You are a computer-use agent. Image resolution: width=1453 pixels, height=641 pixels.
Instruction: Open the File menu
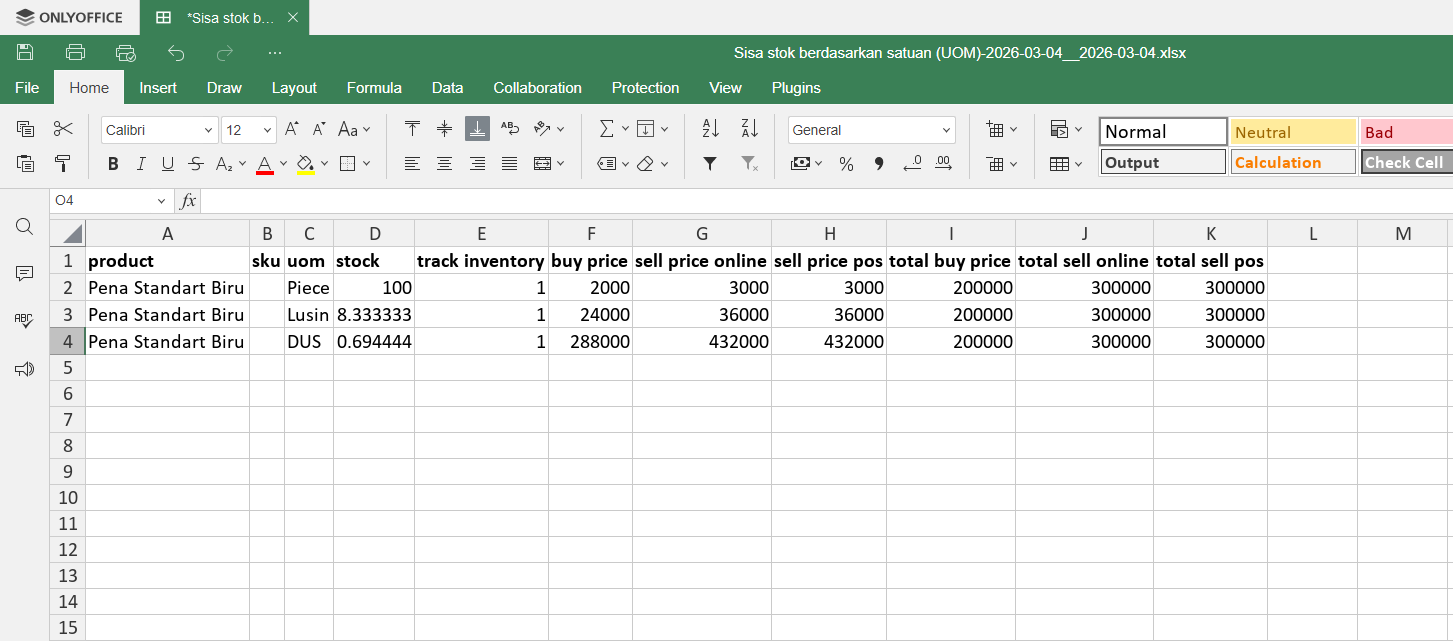27,88
